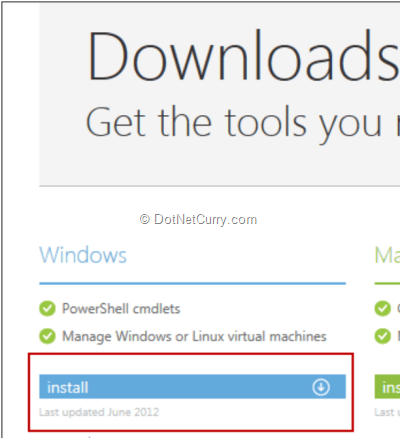This screenshot has height=438, width=400.
Task: Click the Get the tools you subtitle
Action: 243,124
